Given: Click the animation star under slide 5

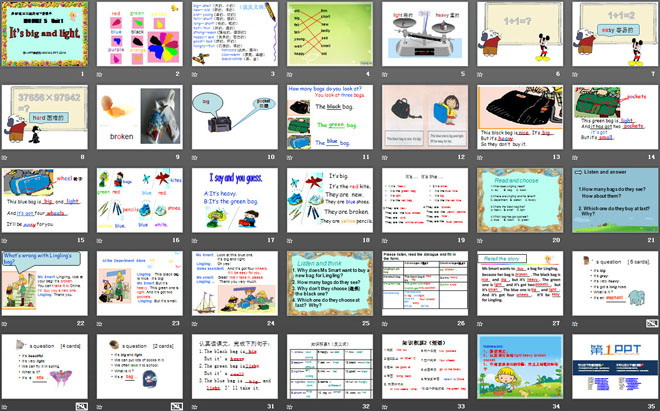Looking at the screenshot, I should point(385,75).
